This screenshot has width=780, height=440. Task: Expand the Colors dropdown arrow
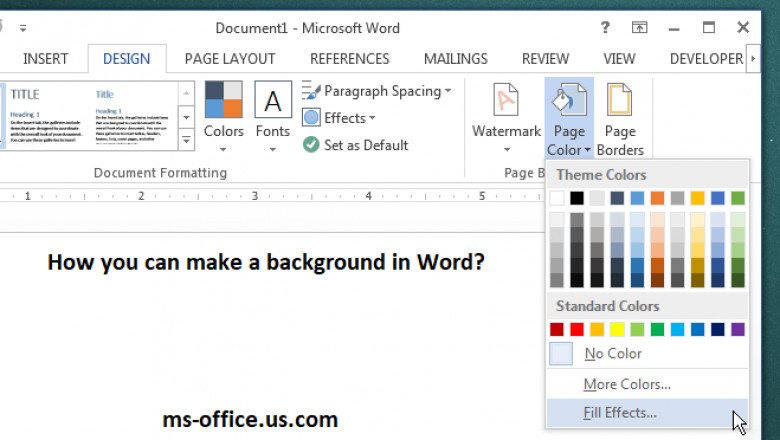(223, 149)
